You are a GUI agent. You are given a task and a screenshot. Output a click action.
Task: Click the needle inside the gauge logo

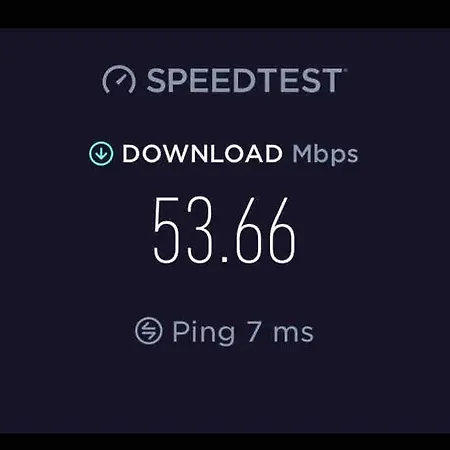[x=120, y=79]
